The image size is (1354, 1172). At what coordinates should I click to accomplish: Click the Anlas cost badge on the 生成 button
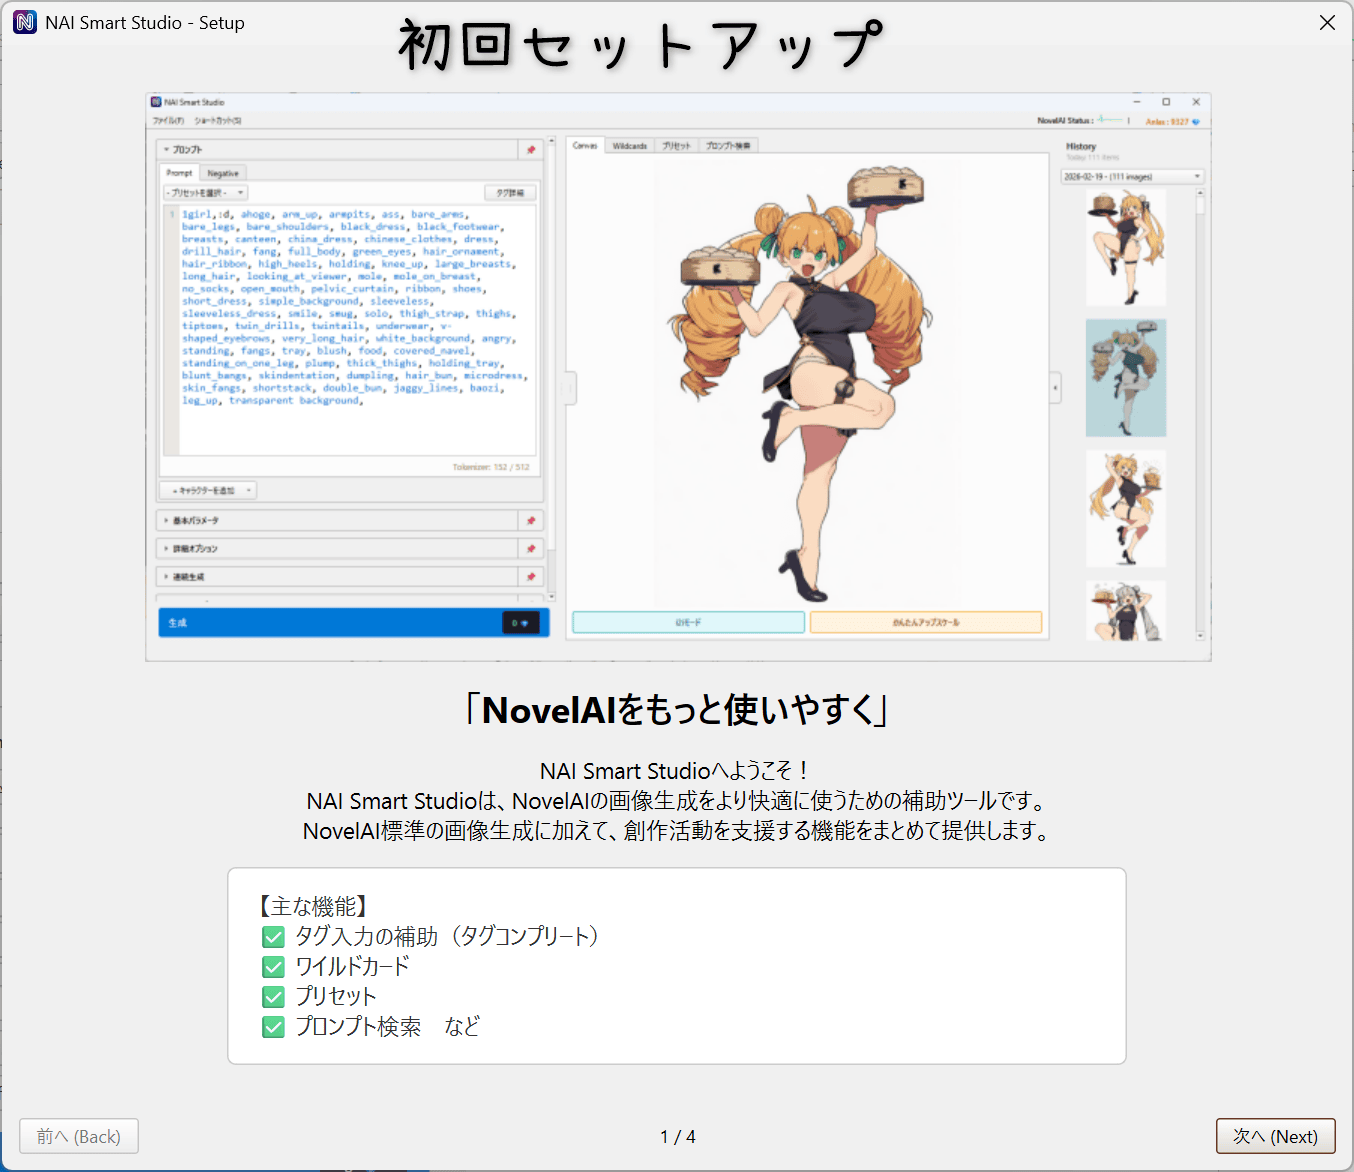coord(520,622)
